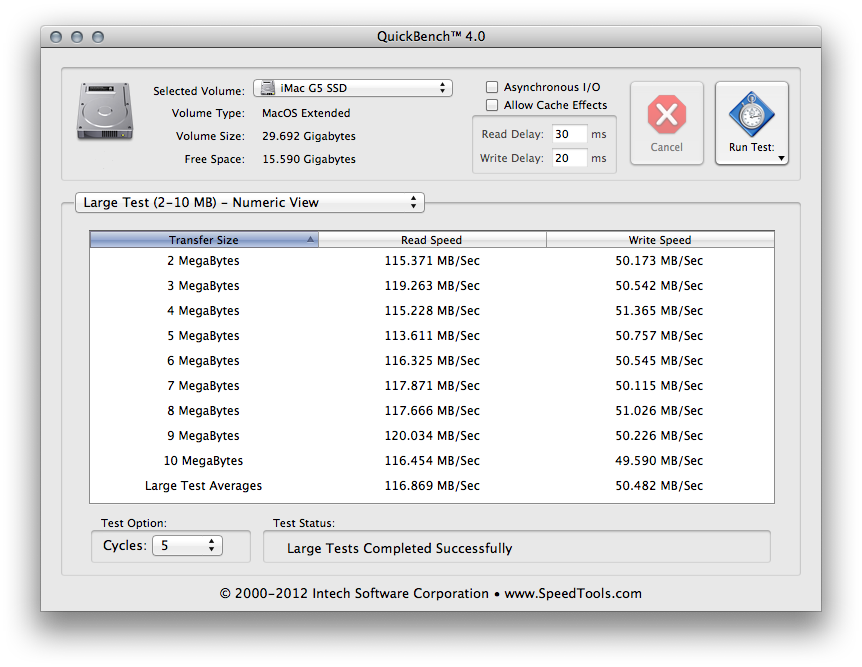Screen dimensions: 862x667
Task: Click the 50.482 MB/Sec average write value
Action: point(659,486)
